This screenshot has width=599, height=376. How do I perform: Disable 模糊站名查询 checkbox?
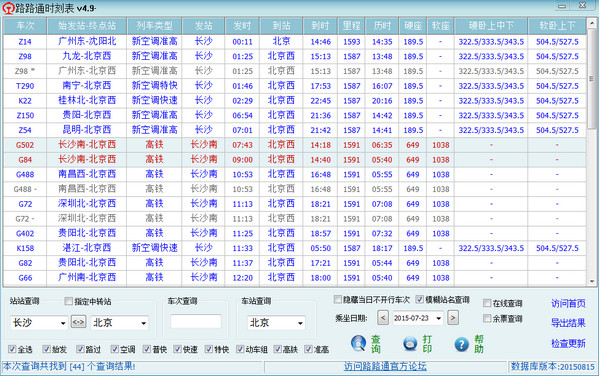[x=419, y=299]
